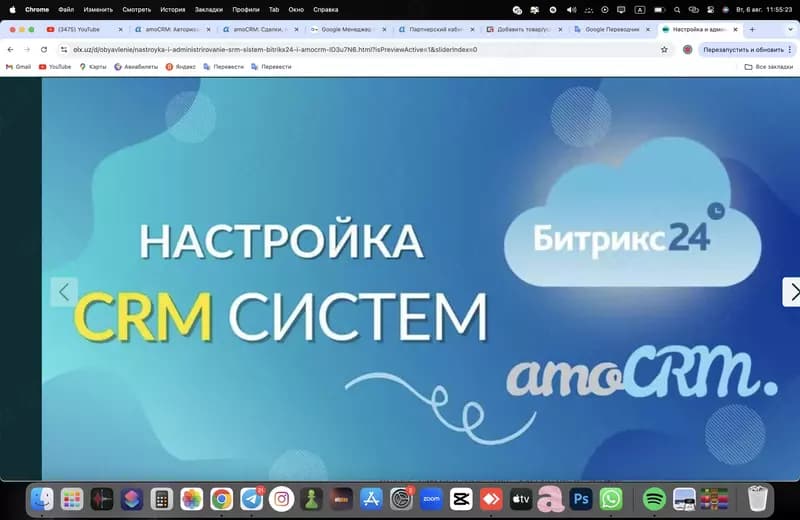Open Finder from the Dock
The height and width of the screenshot is (520, 800).
click(x=42, y=499)
